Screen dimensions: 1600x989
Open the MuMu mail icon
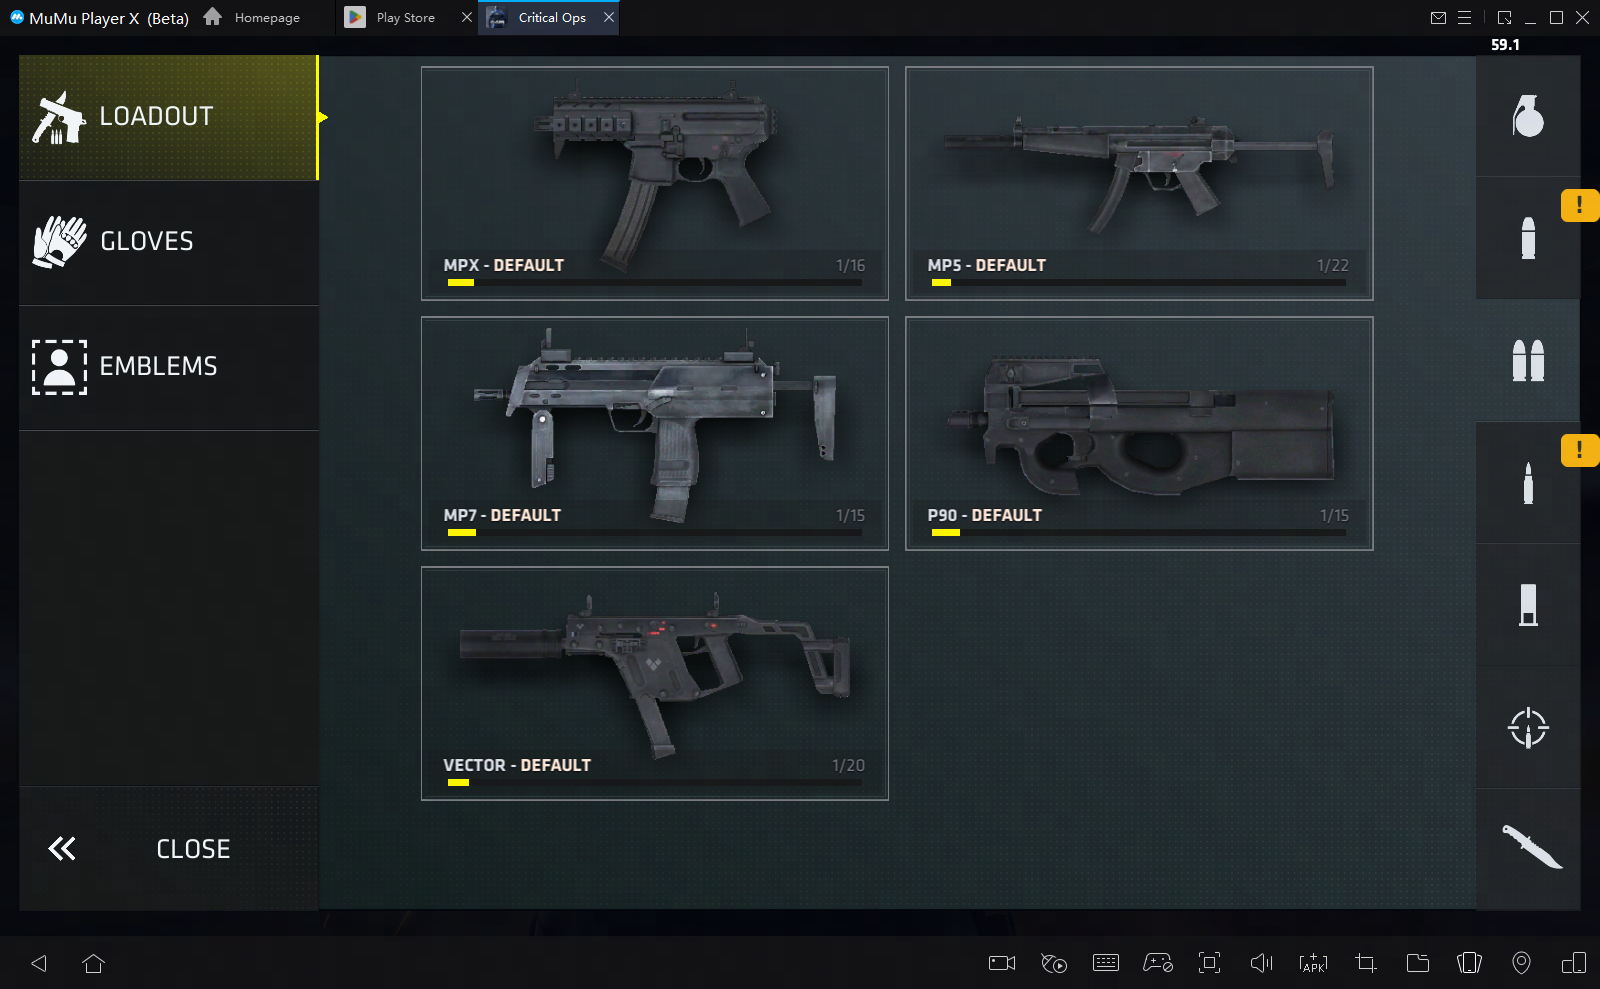[1438, 18]
